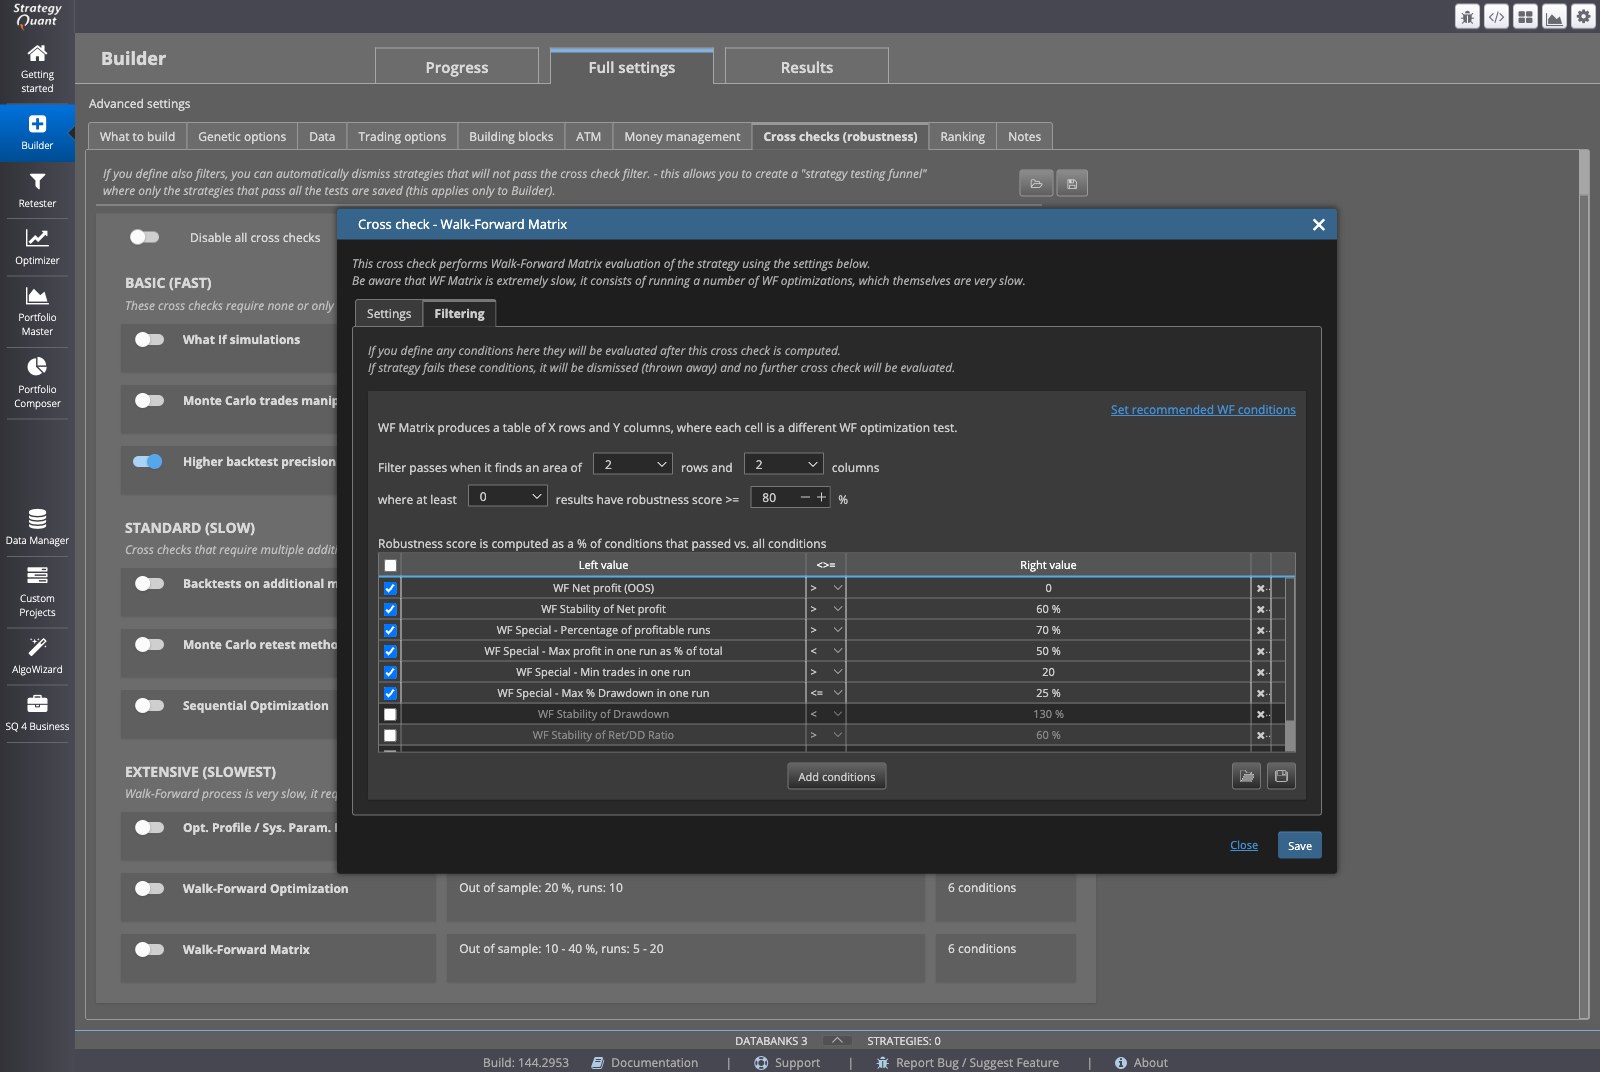
Task: Switch to Money management tab
Action: pyautogui.click(x=682, y=136)
